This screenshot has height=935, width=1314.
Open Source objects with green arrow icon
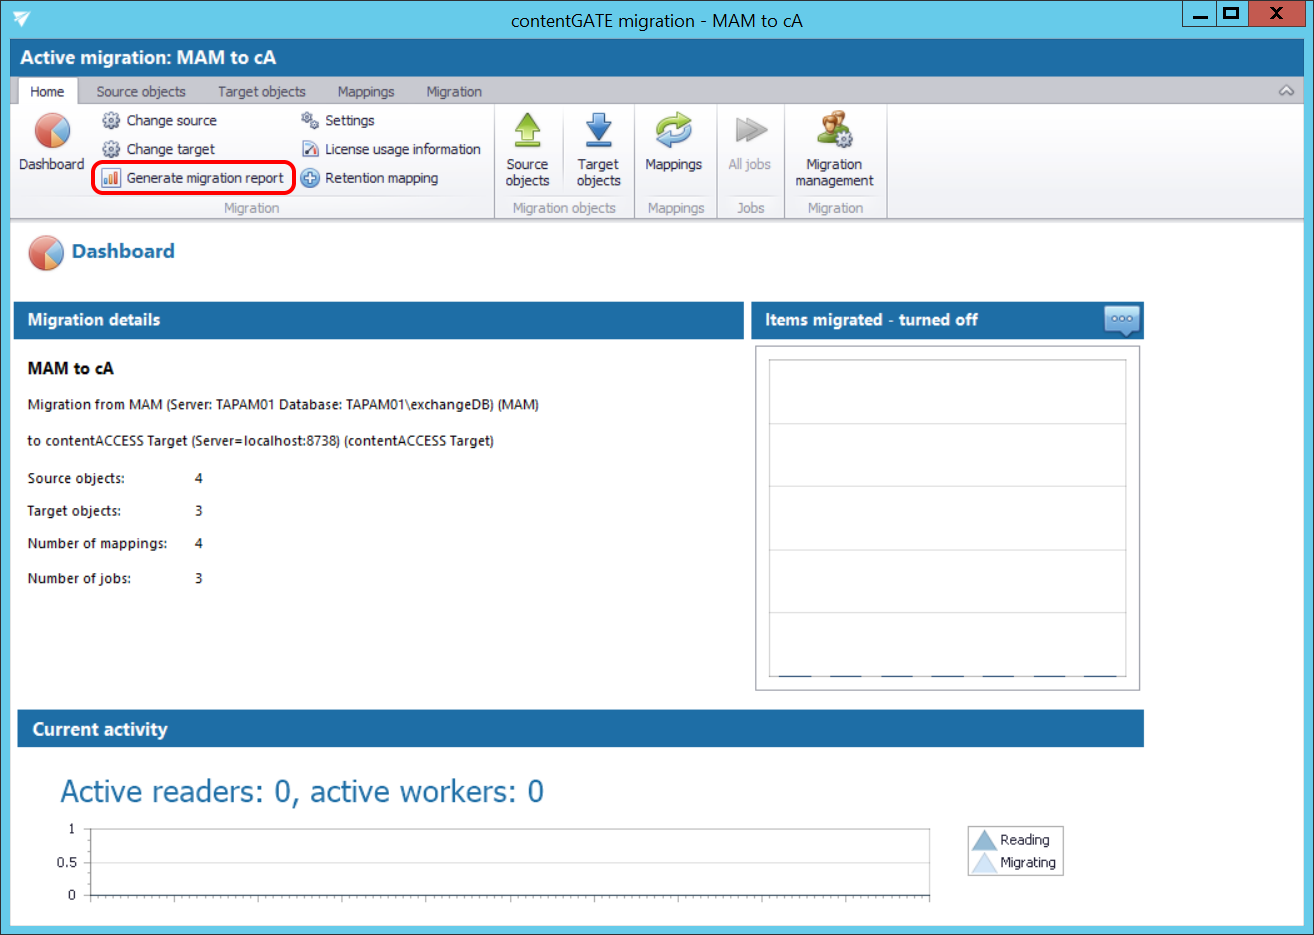(x=527, y=132)
